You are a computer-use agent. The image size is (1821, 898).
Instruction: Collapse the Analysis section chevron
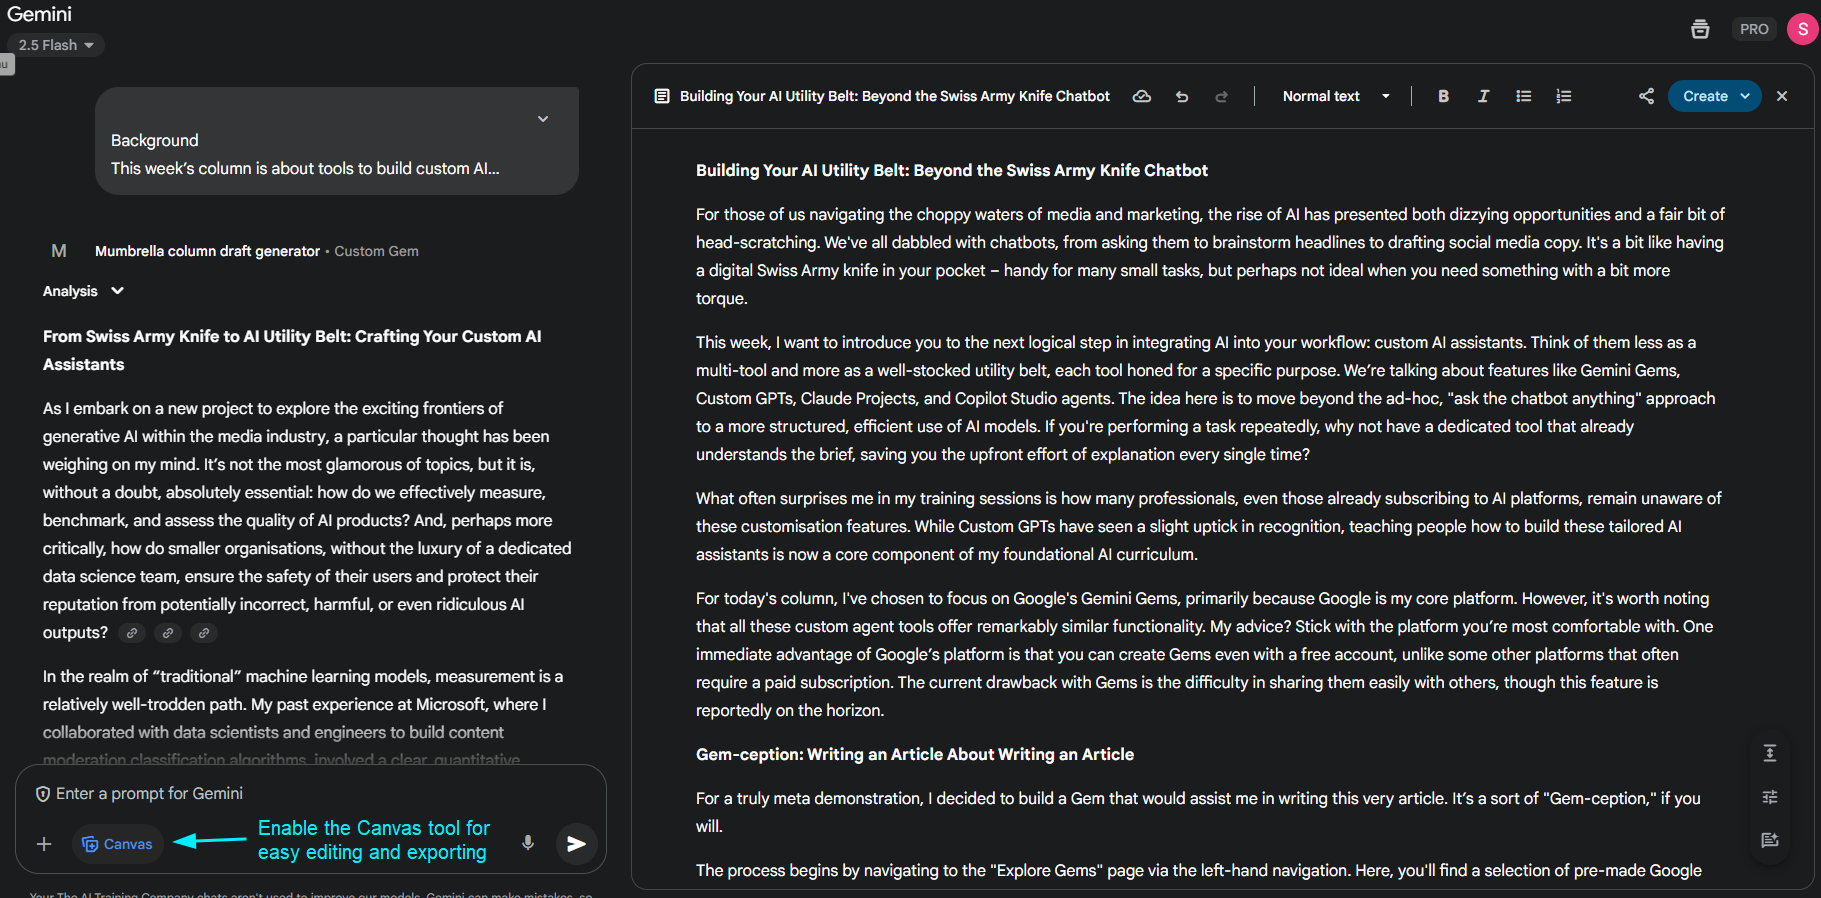(x=118, y=291)
